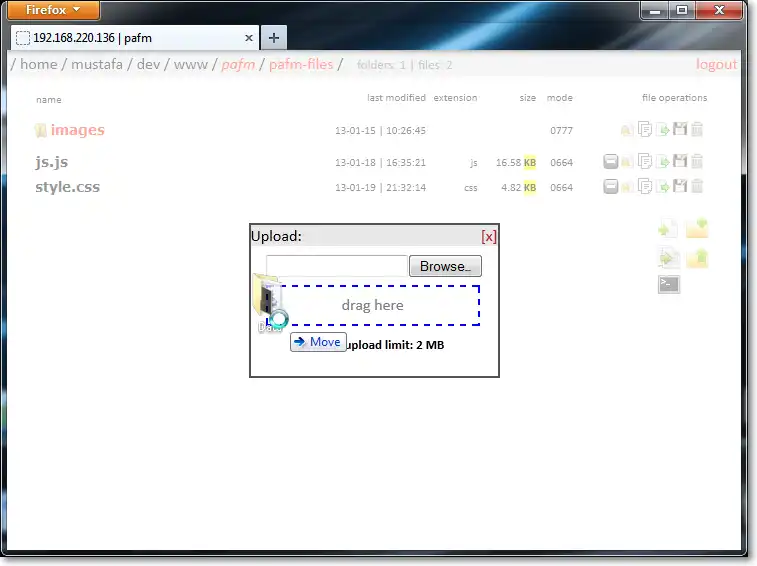Click the yellow rename icon for images folder
The image size is (757, 566).
coord(627,130)
